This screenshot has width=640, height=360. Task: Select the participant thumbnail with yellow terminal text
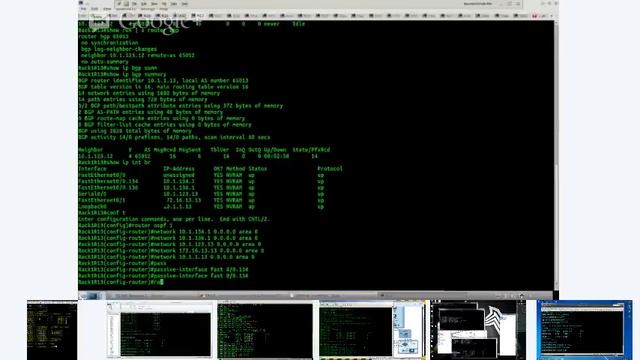[x=52, y=330]
